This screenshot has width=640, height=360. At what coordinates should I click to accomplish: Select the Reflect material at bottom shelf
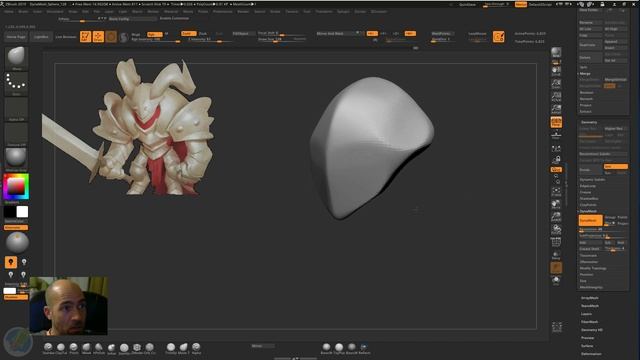coord(364,348)
